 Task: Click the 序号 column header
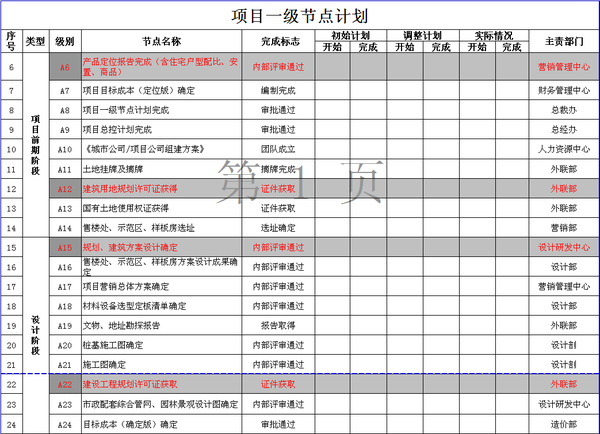pyautogui.click(x=11, y=41)
